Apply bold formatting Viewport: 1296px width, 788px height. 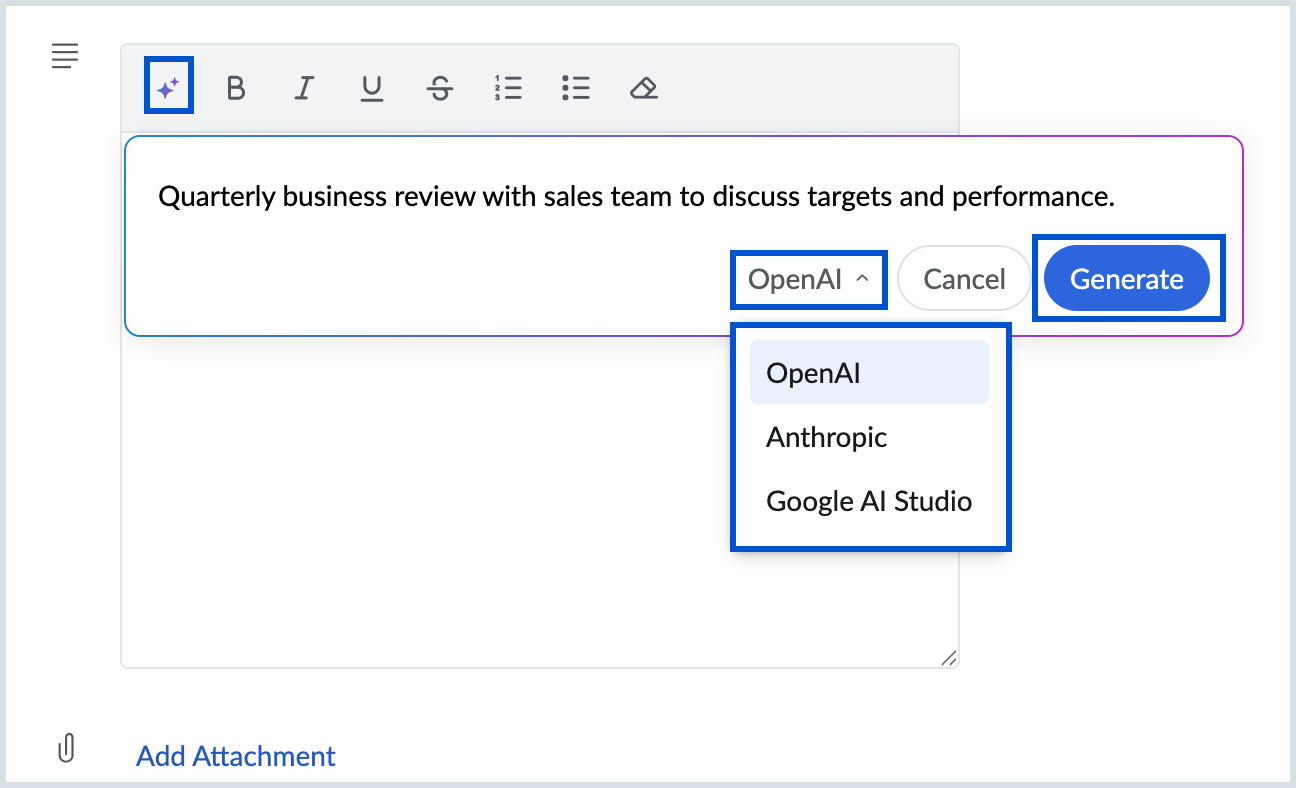[236, 88]
